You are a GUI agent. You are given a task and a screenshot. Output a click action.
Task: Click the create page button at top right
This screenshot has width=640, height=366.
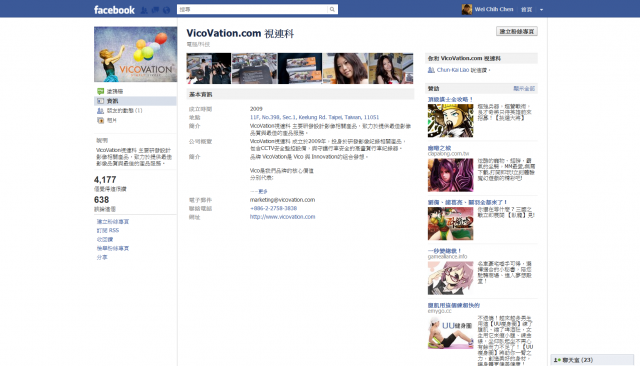point(517,31)
